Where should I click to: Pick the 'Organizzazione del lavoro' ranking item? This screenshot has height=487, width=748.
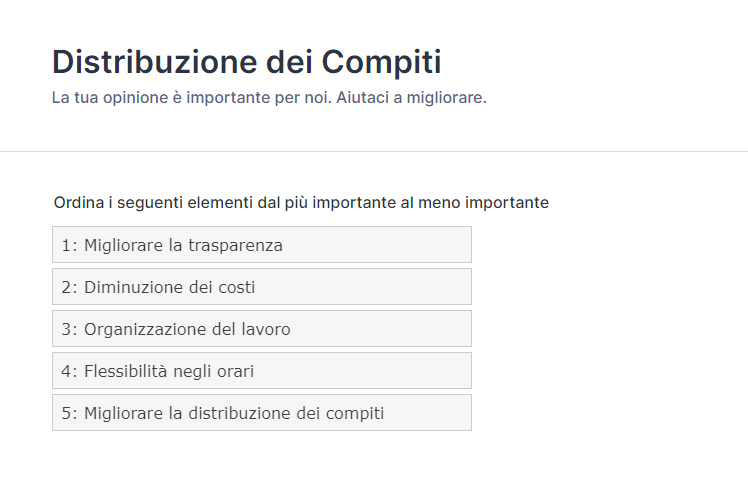coord(261,329)
